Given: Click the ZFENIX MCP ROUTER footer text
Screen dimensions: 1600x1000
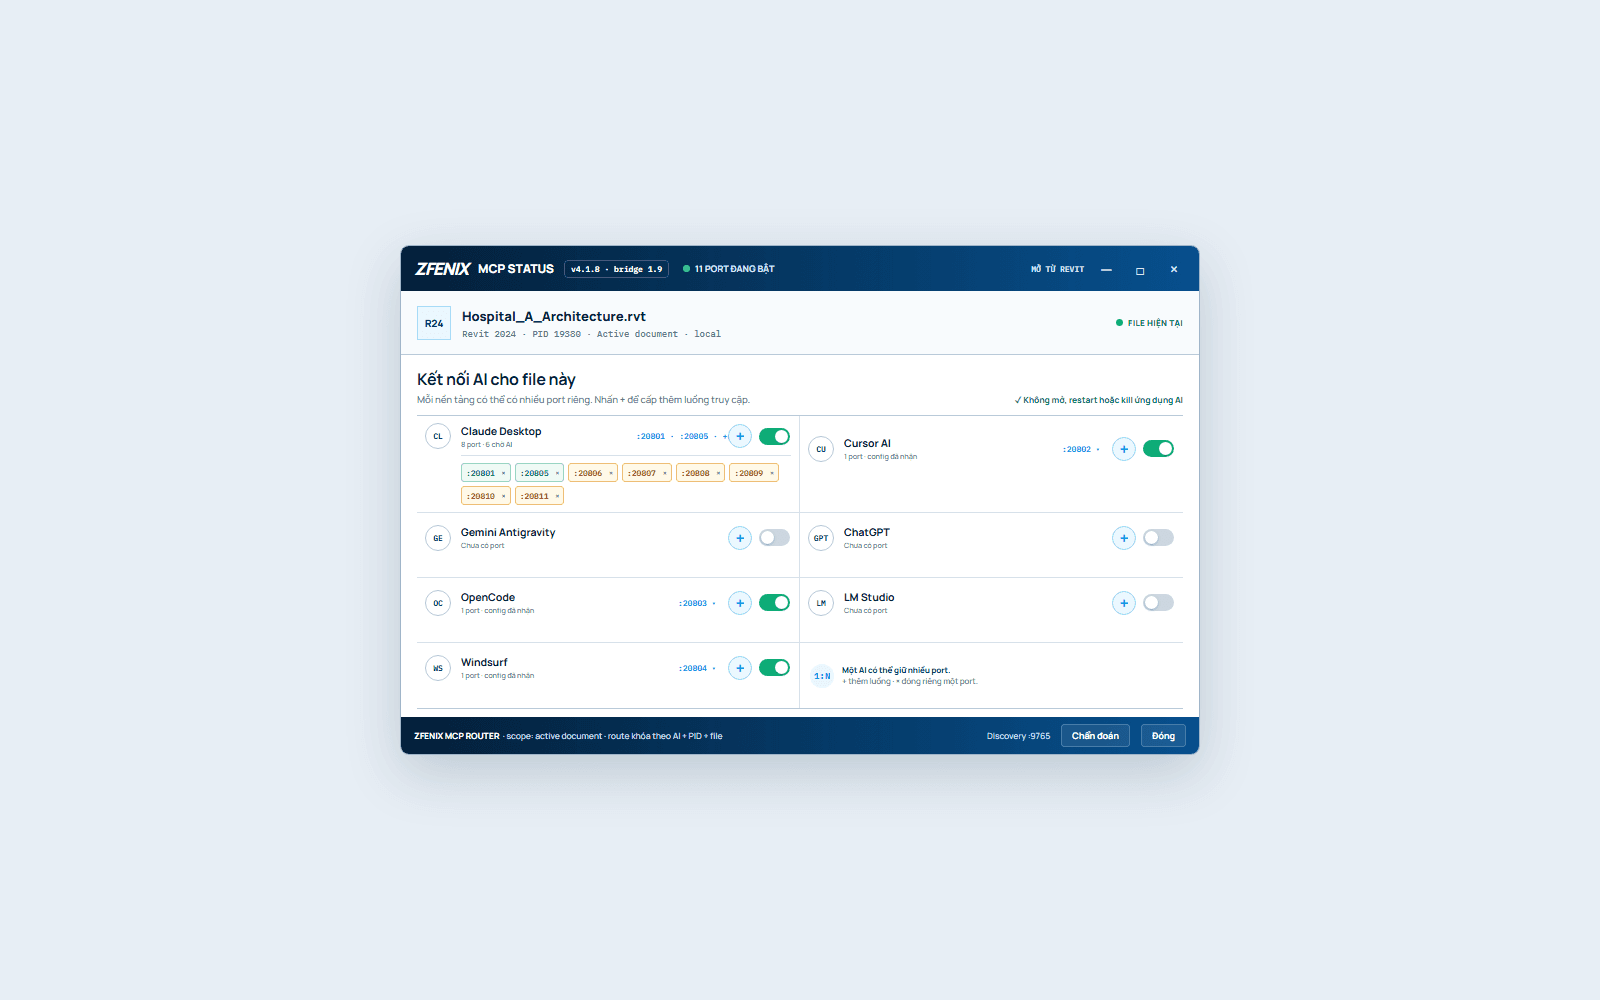Looking at the screenshot, I should [x=457, y=736].
